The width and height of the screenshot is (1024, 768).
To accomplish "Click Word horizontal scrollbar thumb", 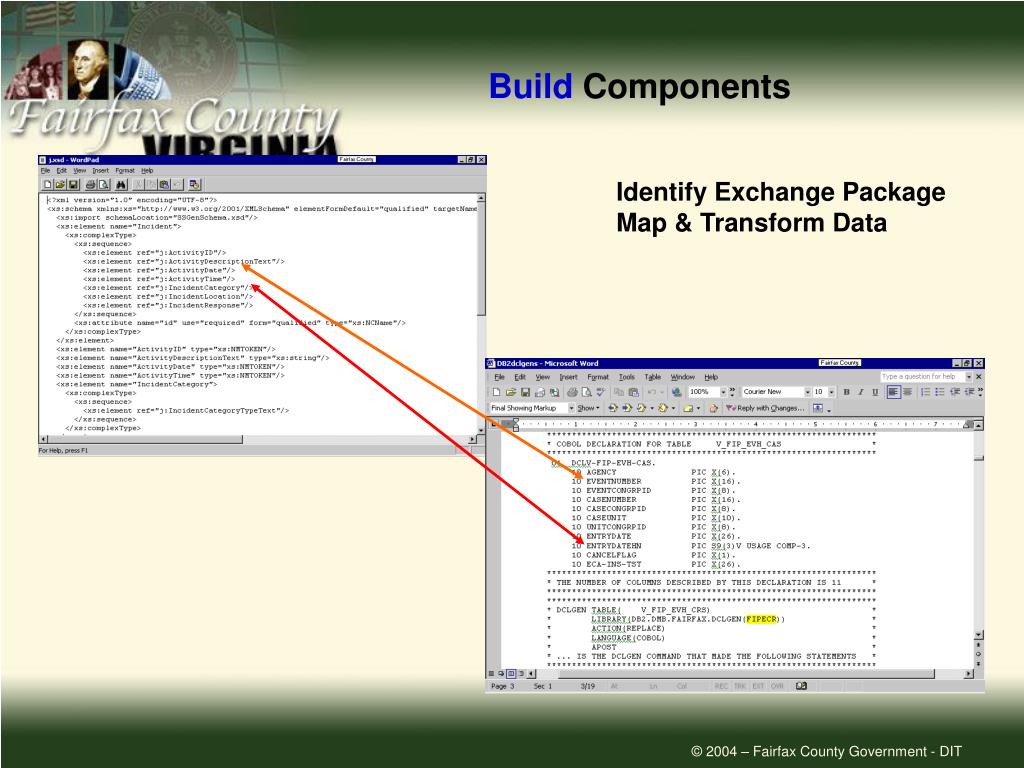I will (746, 673).
